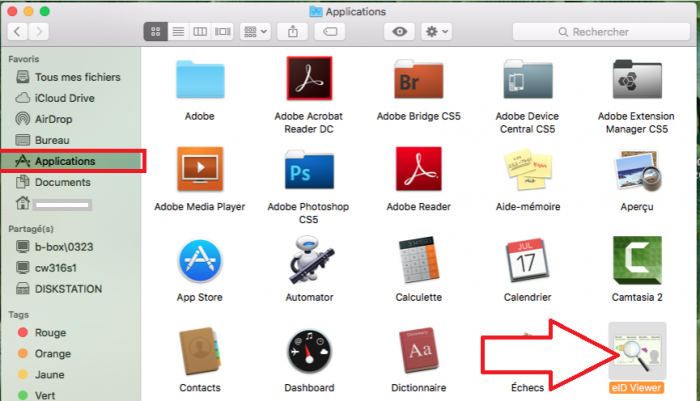This screenshot has width=700, height=401.
Task: Select the eID Viewer app icon
Action: (637, 351)
